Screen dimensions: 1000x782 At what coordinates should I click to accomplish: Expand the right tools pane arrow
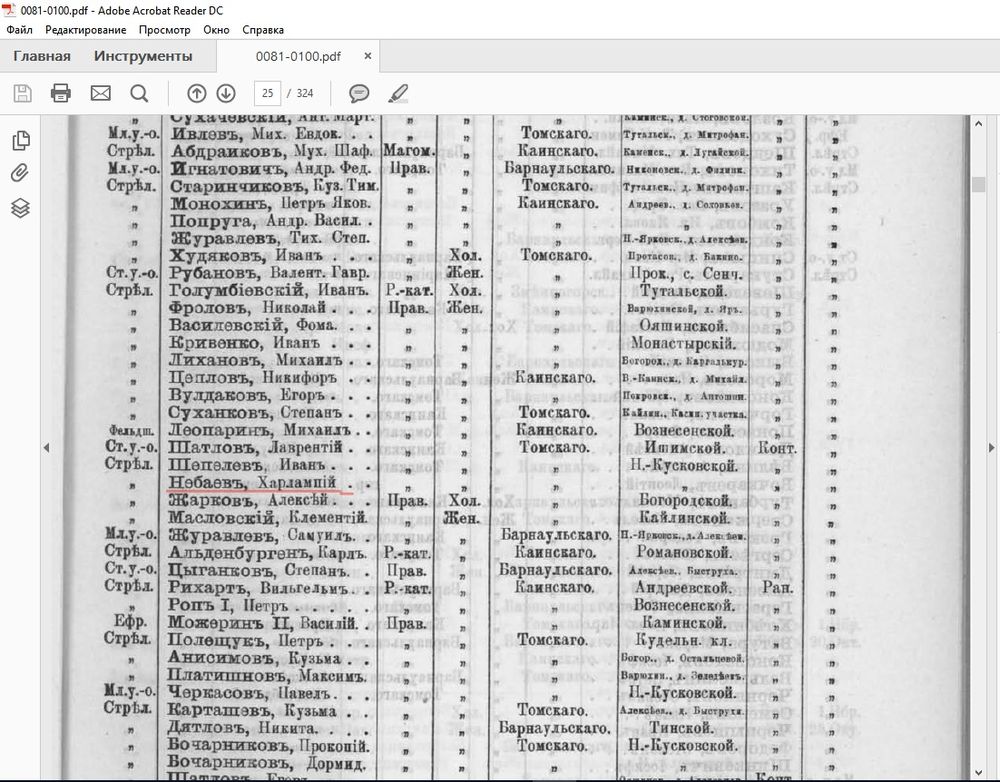coord(991,448)
